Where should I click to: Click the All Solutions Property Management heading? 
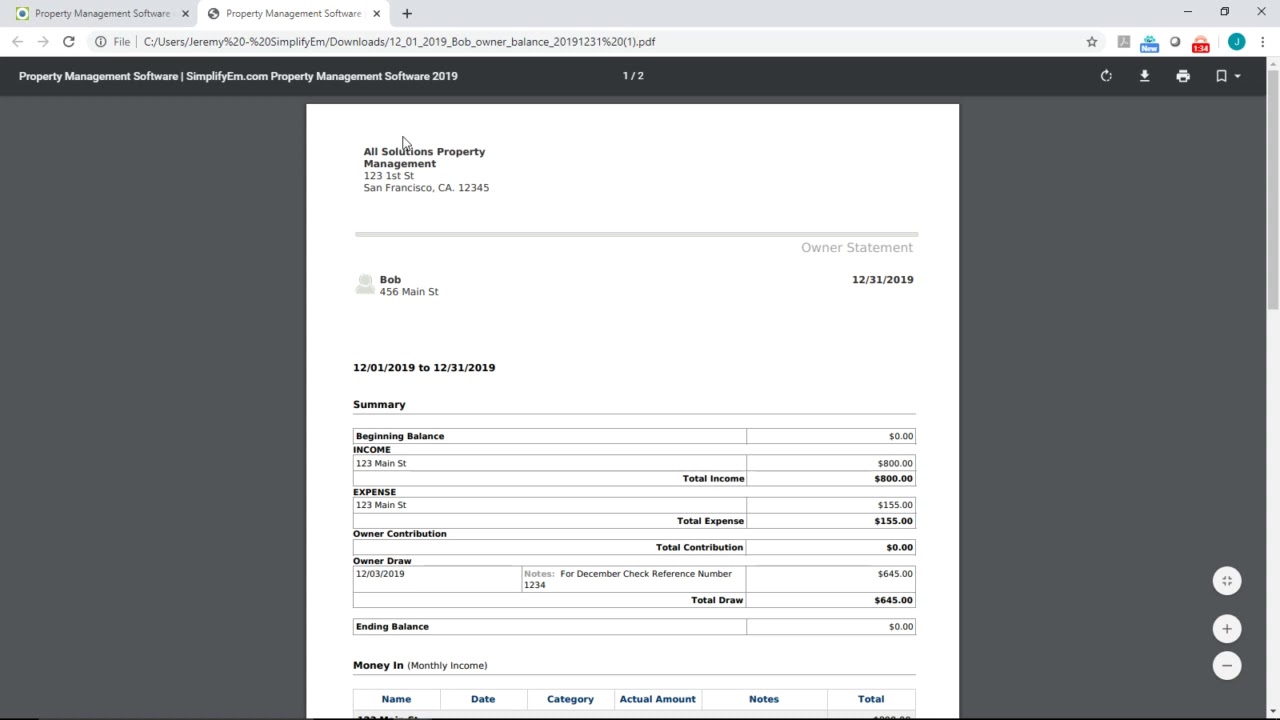424,158
